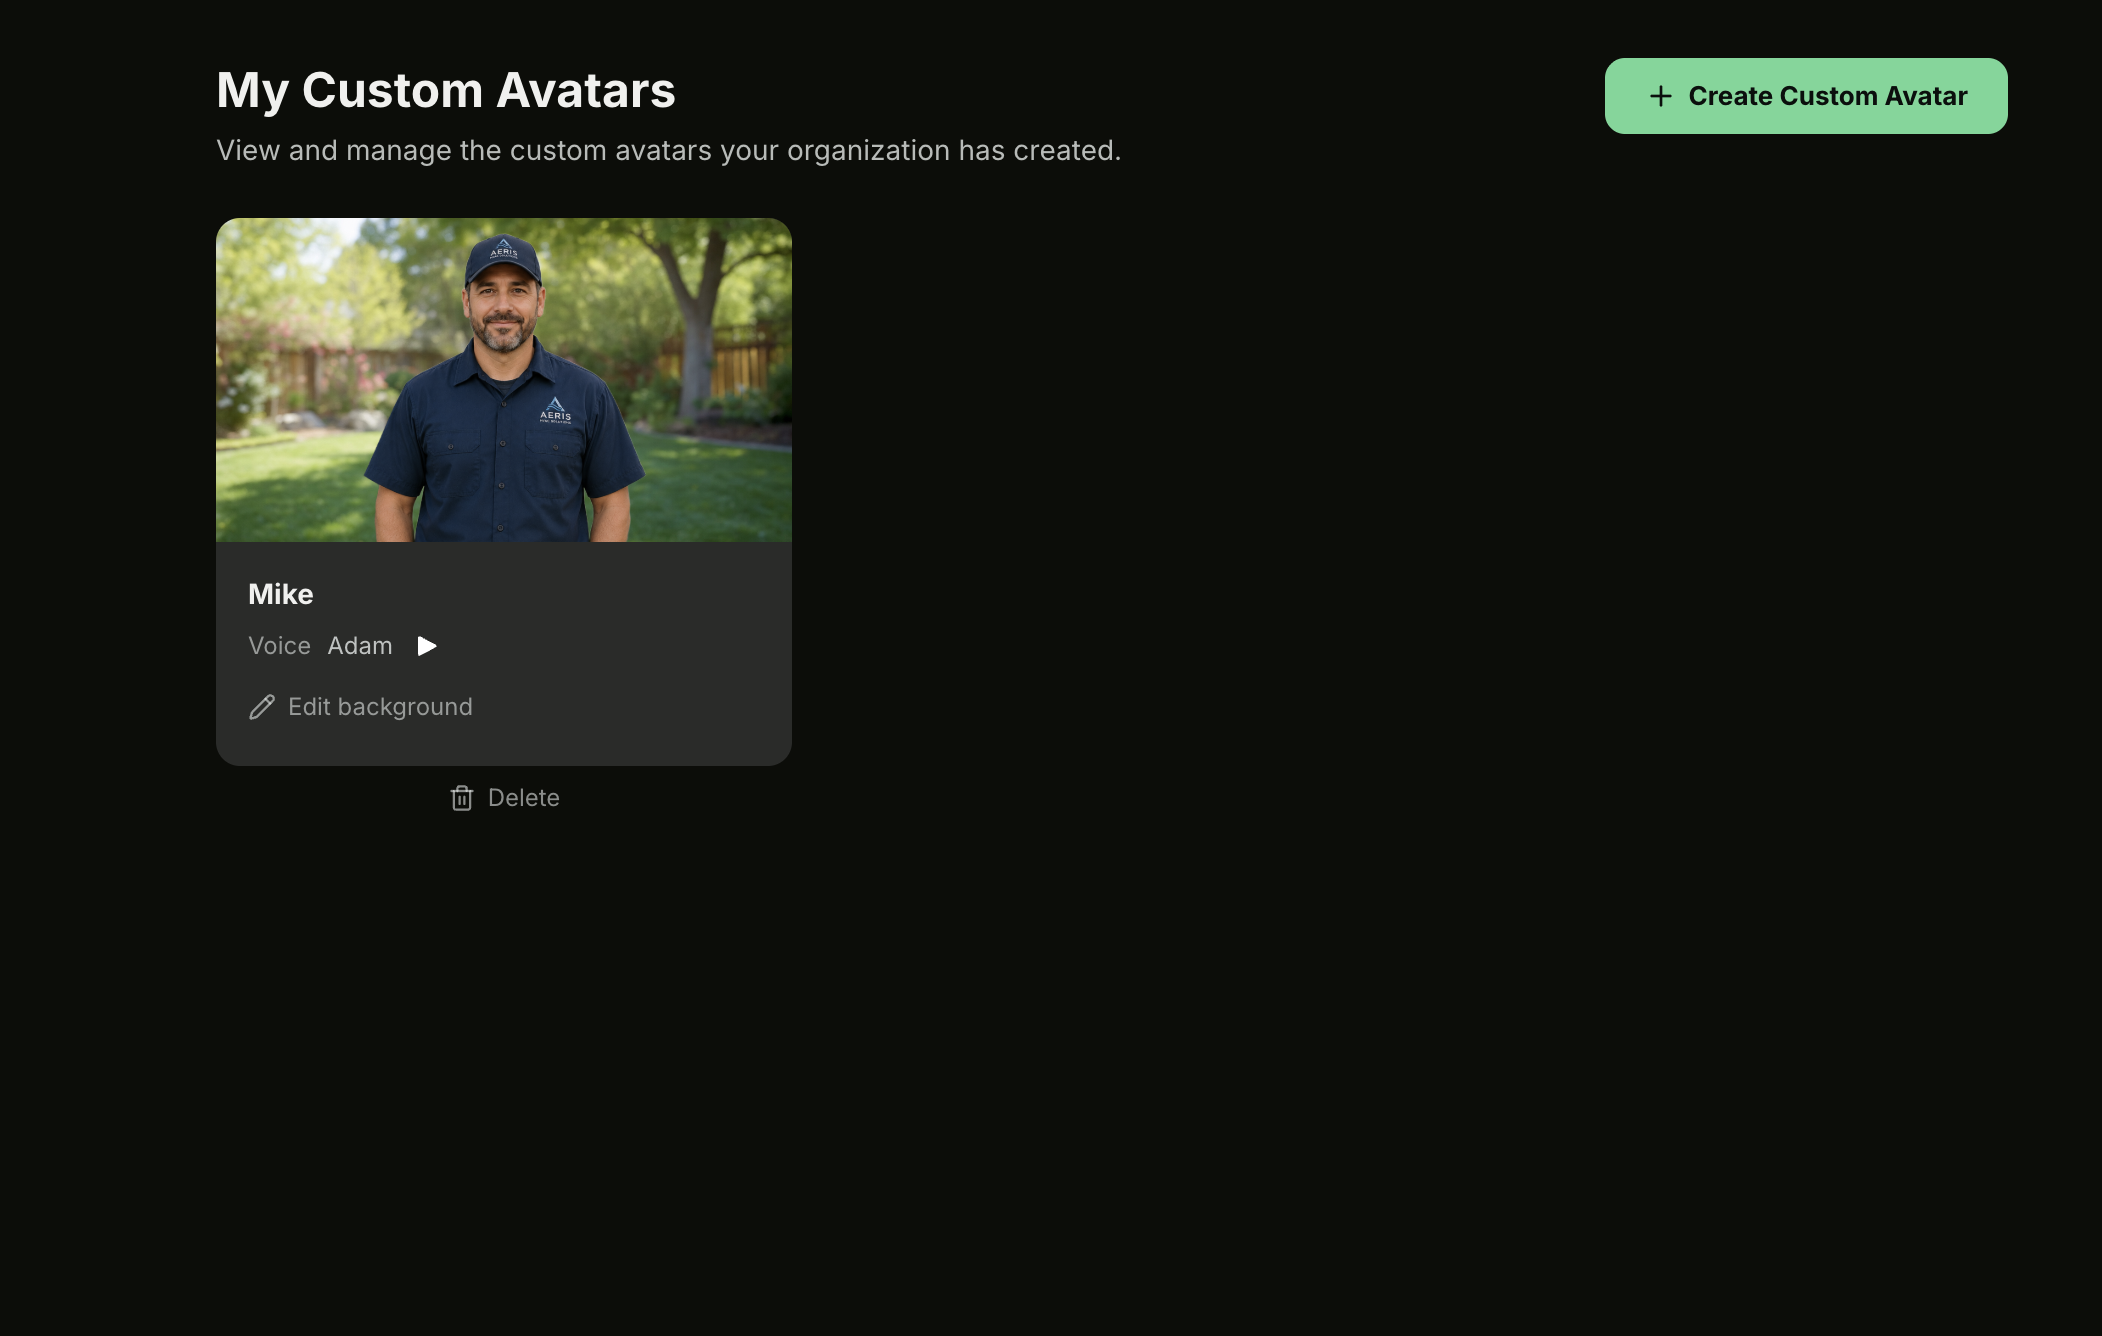
Task: Click the My Custom Avatars heading
Action: click(x=446, y=90)
